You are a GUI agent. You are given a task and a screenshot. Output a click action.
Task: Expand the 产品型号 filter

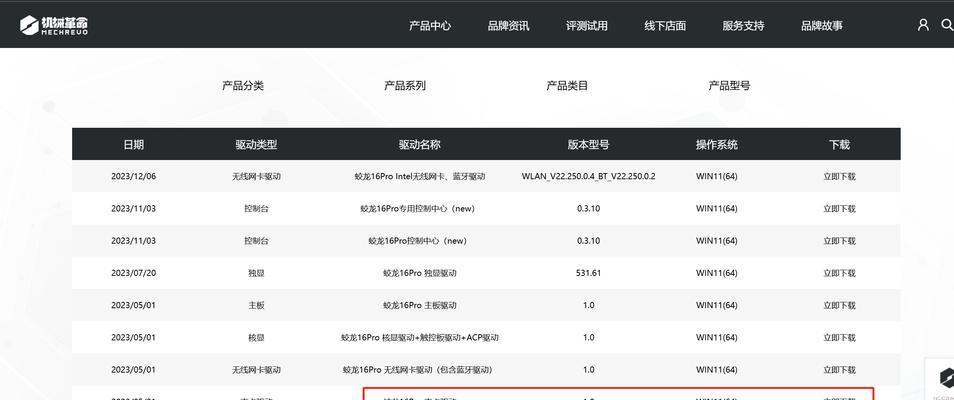point(729,85)
